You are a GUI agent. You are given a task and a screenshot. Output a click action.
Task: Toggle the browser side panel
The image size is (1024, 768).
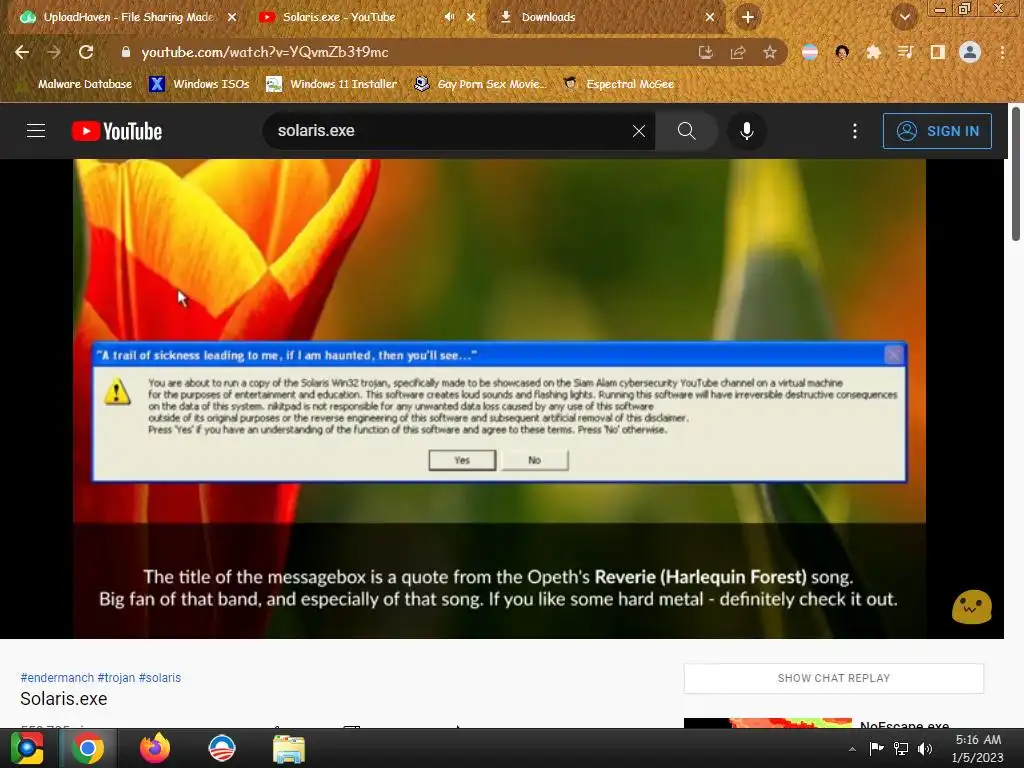coord(937,52)
